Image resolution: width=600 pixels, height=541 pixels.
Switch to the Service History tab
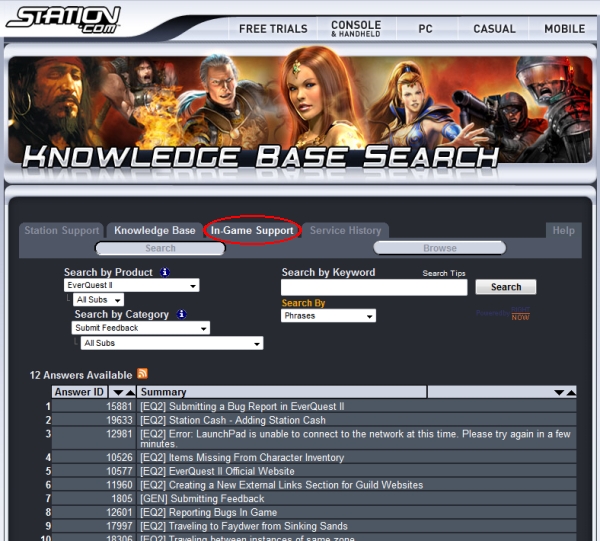346,231
